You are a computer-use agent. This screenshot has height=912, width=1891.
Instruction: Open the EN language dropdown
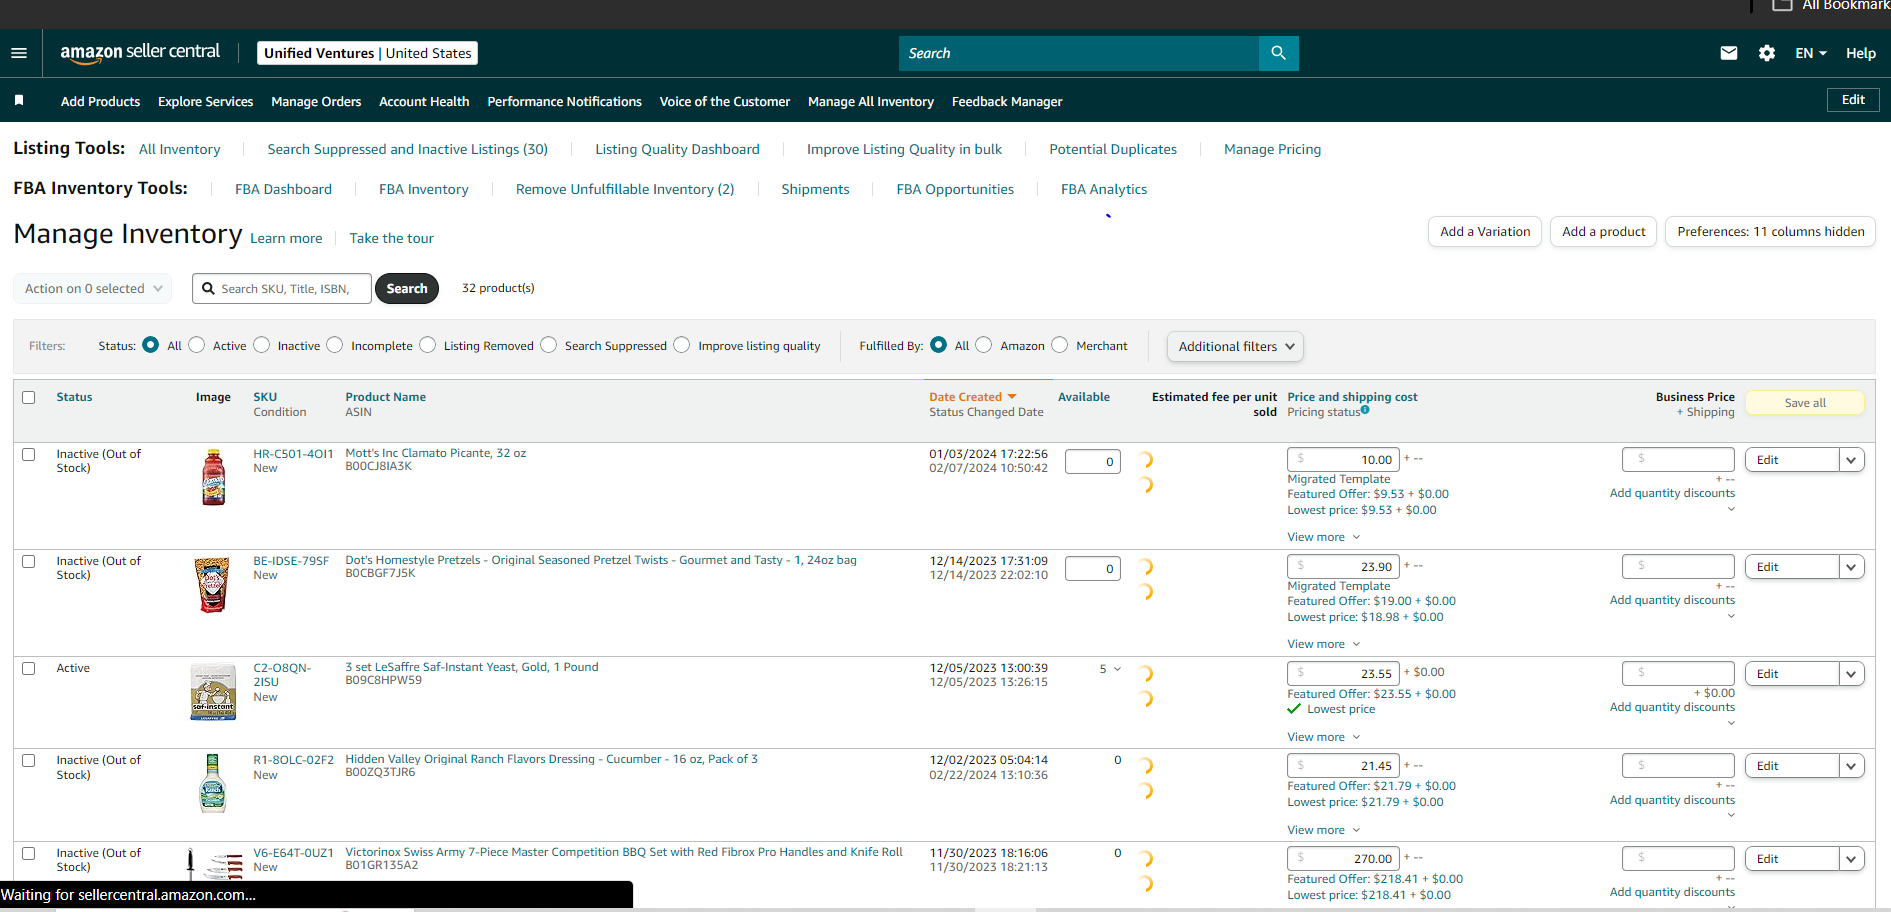pos(1811,53)
